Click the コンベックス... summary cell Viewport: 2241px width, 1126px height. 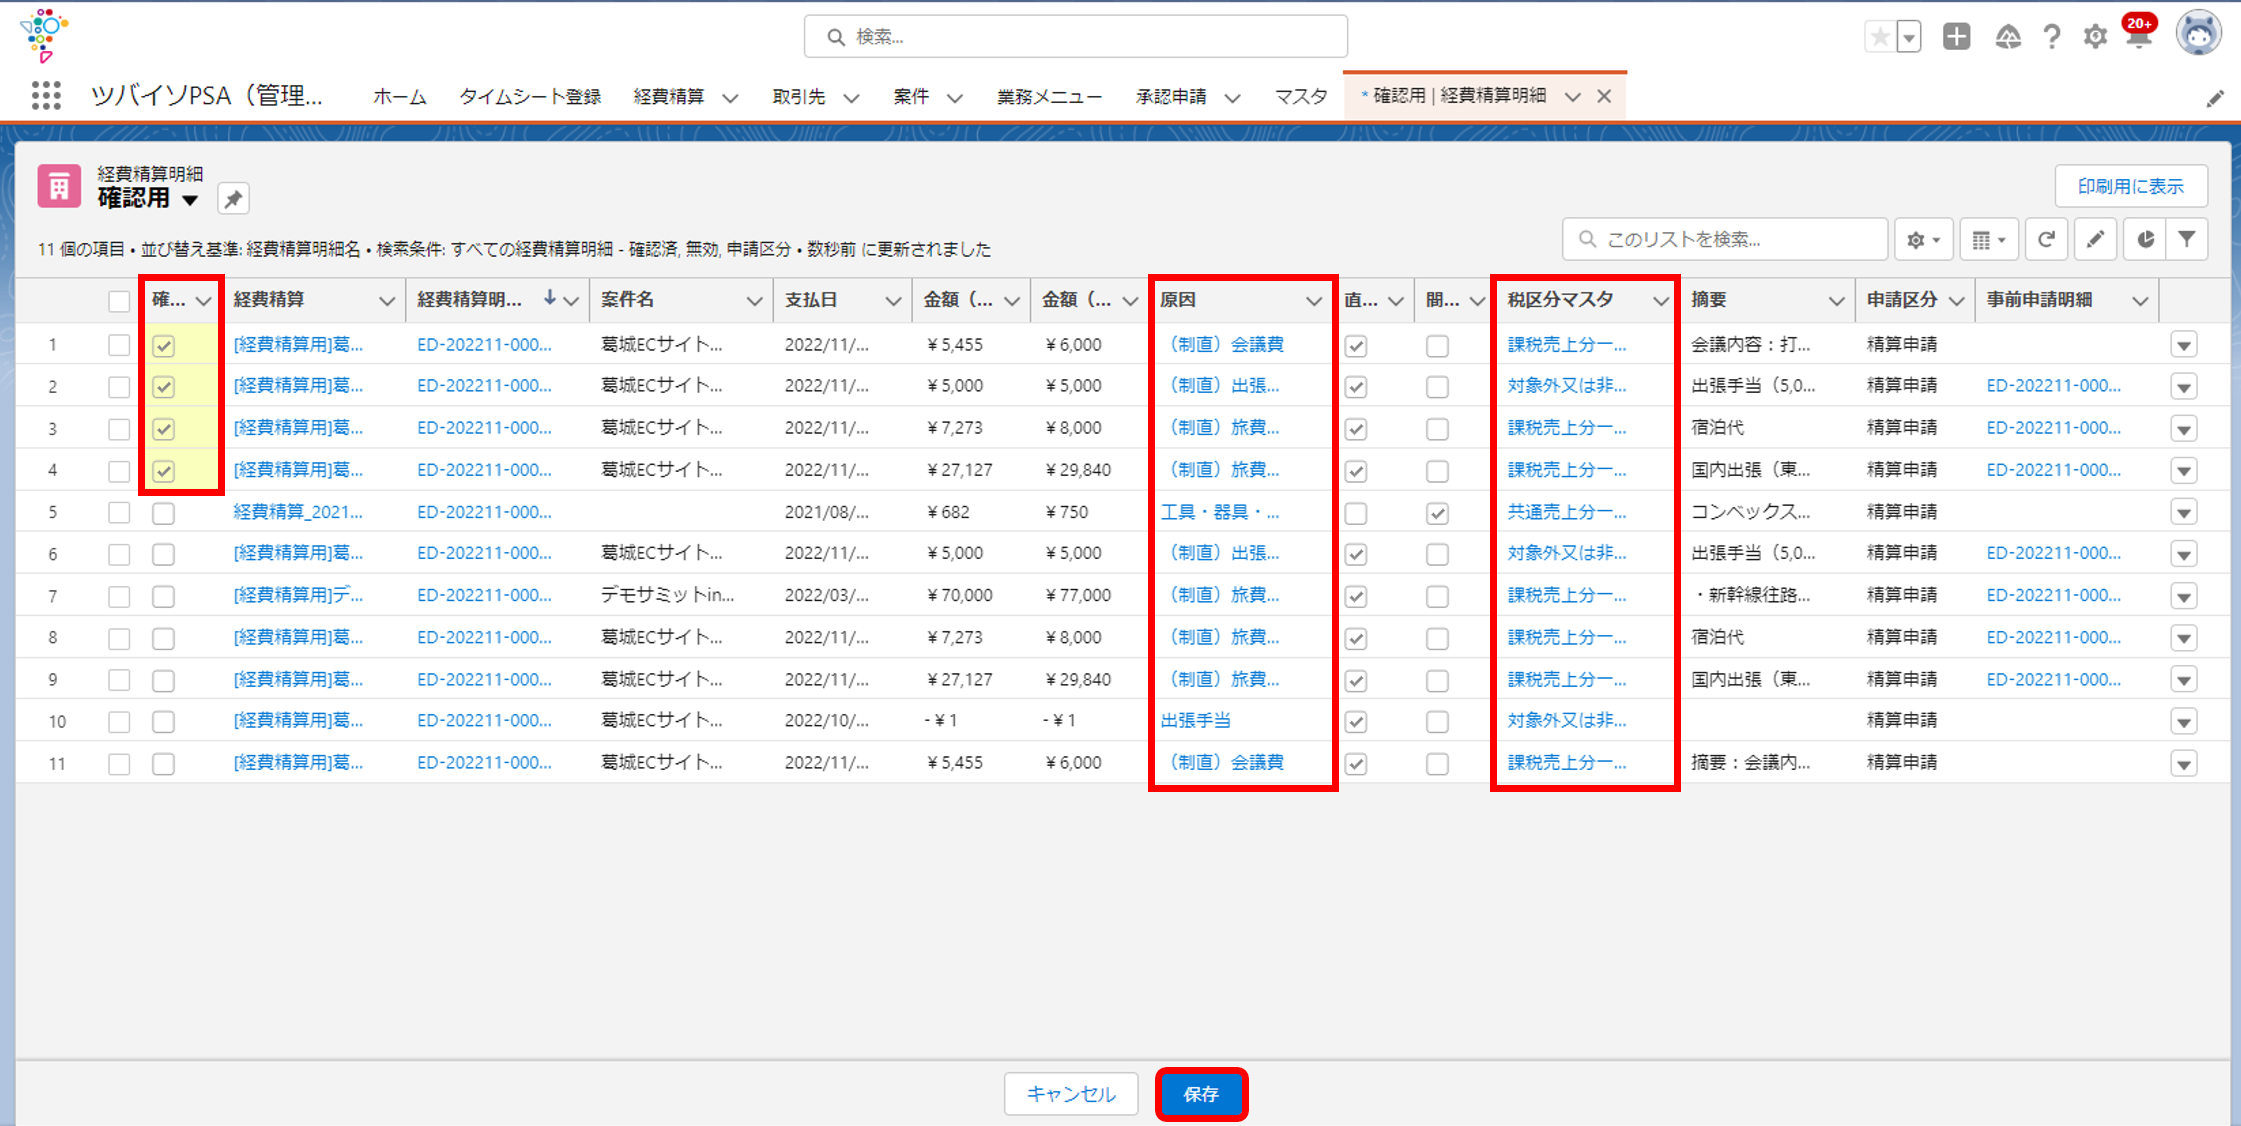(1750, 512)
